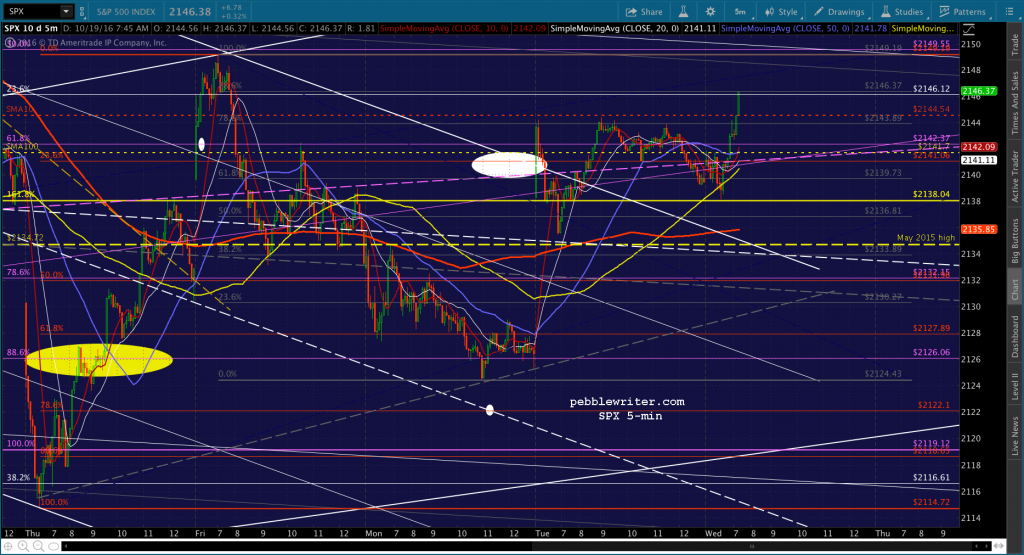Click the Fri label on time axis
The image size is (1024, 555).
coord(200,533)
